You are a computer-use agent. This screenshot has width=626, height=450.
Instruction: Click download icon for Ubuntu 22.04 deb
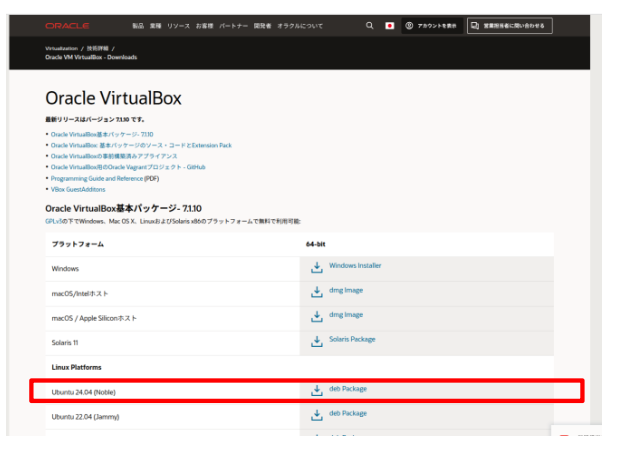coord(317,414)
